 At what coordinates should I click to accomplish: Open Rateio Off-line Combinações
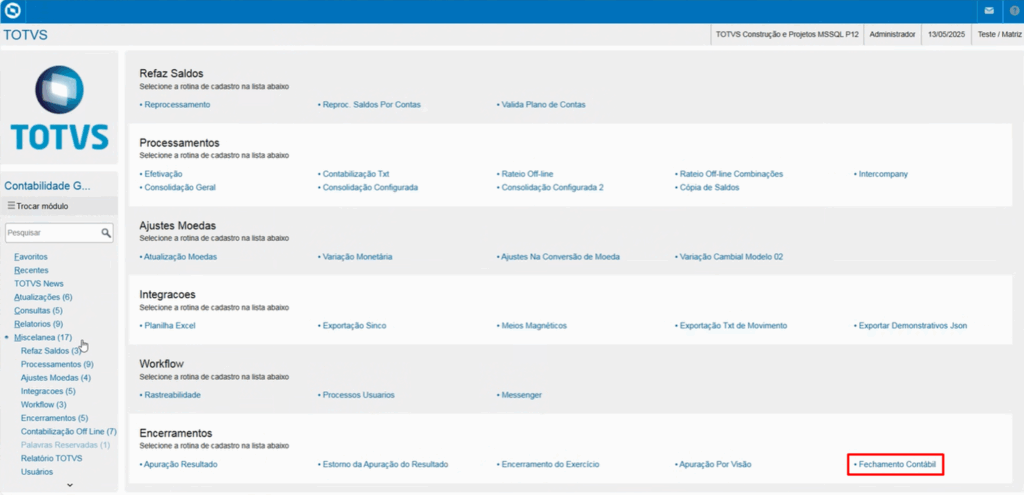point(730,174)
